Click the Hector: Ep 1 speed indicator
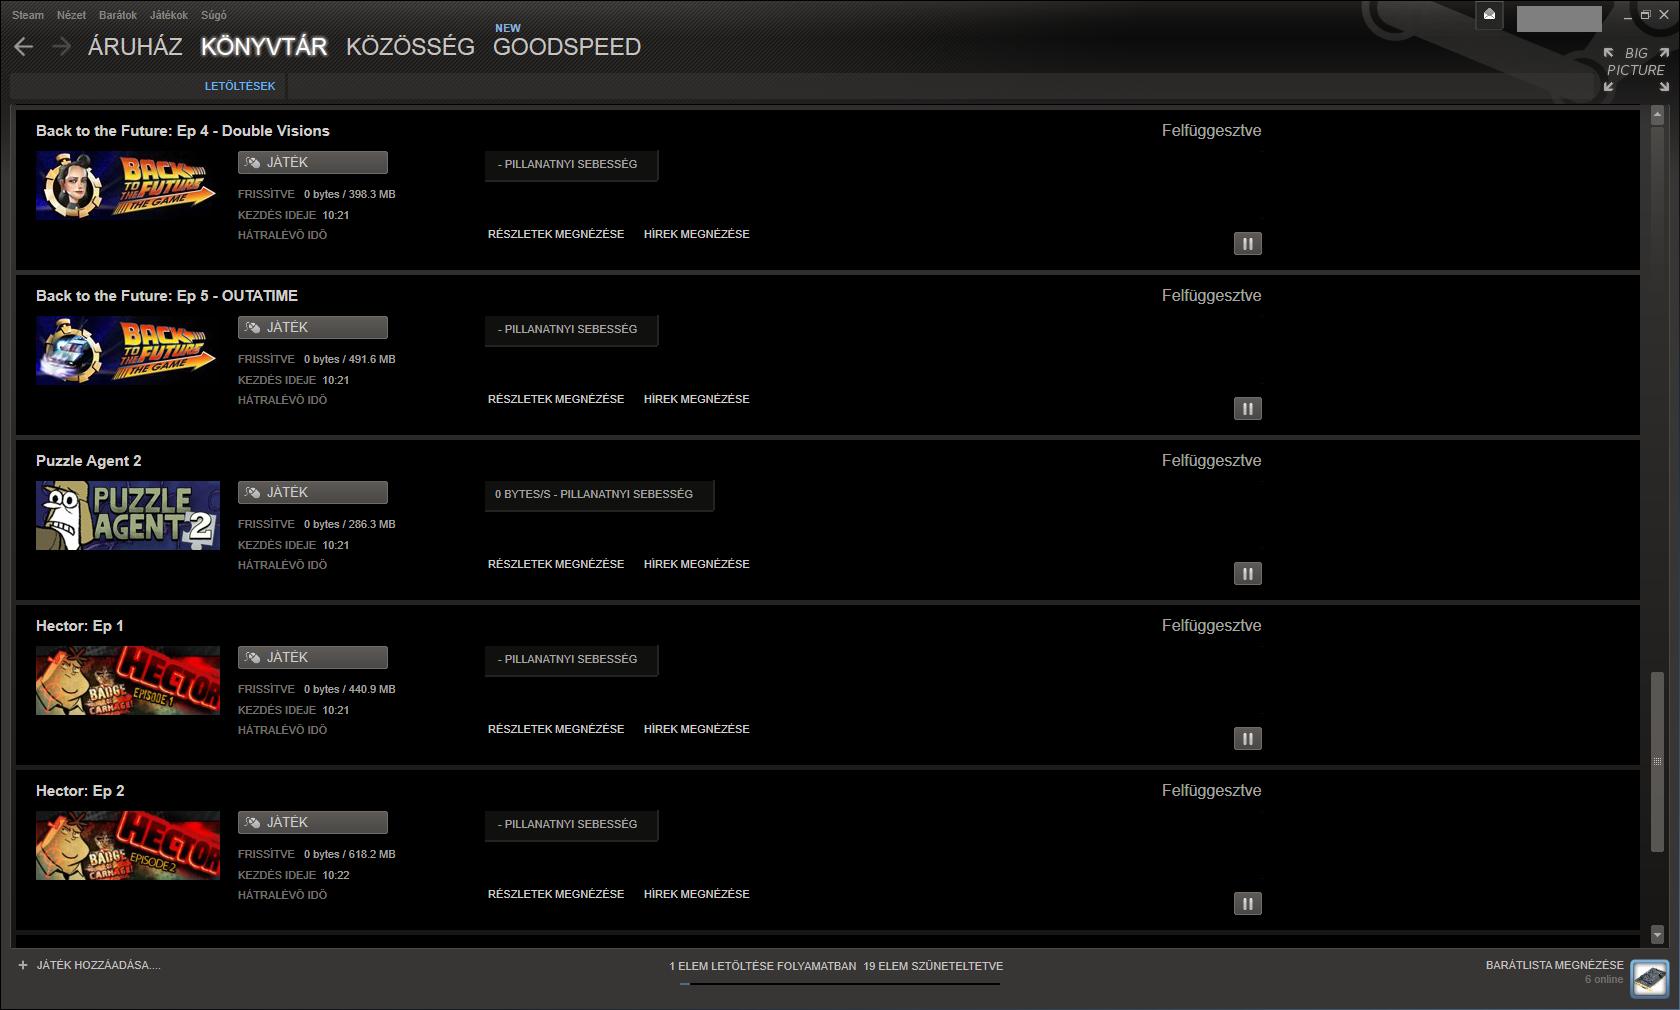1680x1010 pixels. point(571,660)
